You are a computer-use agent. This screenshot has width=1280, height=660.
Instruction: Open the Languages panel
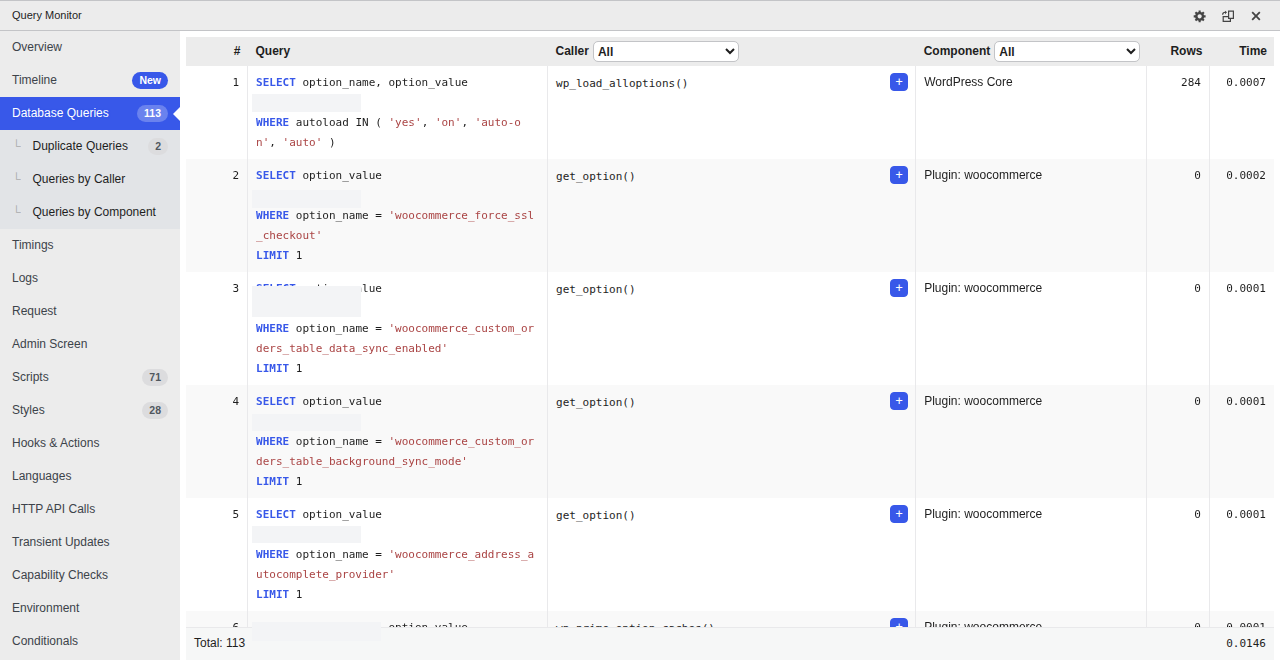point(90,476)
